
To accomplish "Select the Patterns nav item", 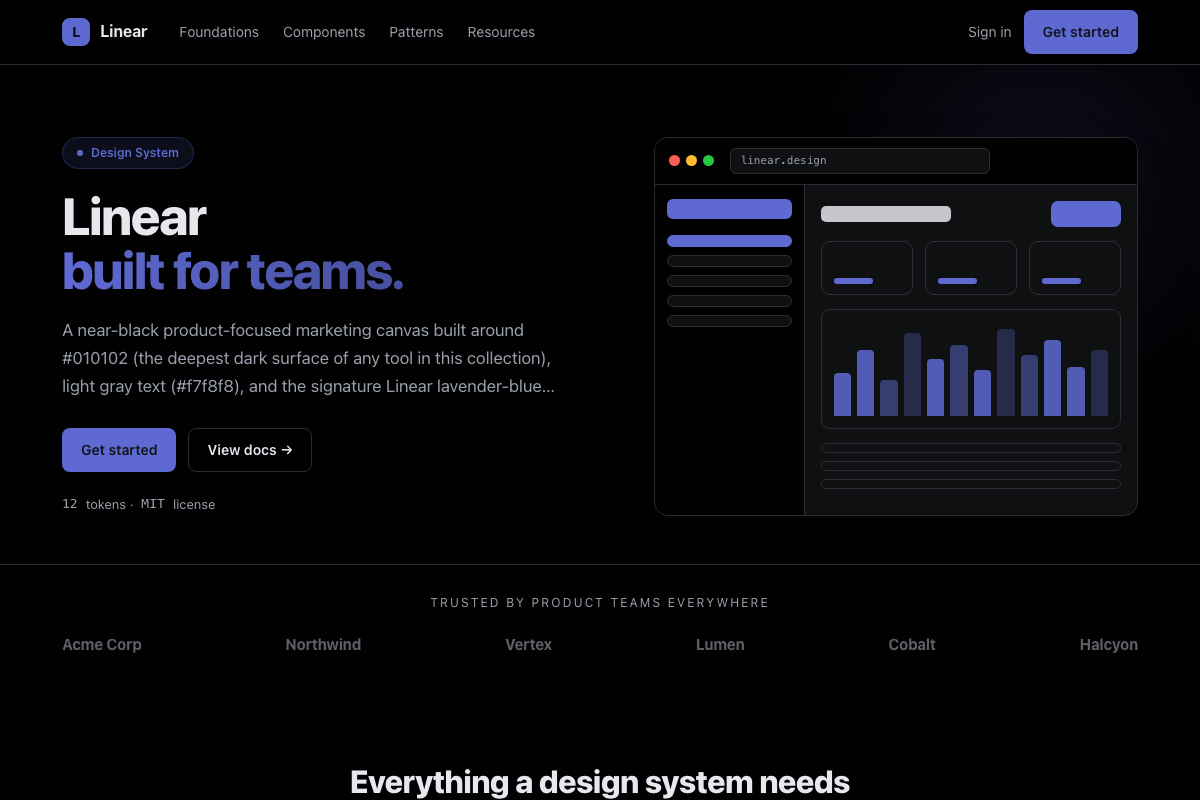I will [x=416, y=32].
